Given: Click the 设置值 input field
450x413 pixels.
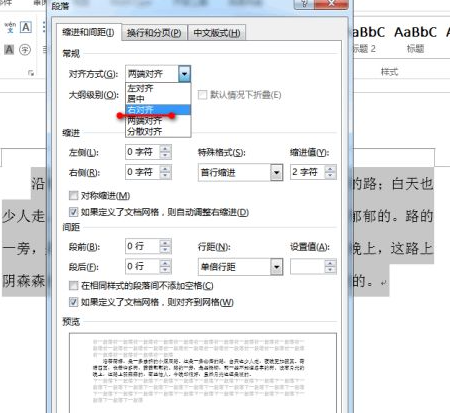Looking at the screenshot, I should 307,267.
